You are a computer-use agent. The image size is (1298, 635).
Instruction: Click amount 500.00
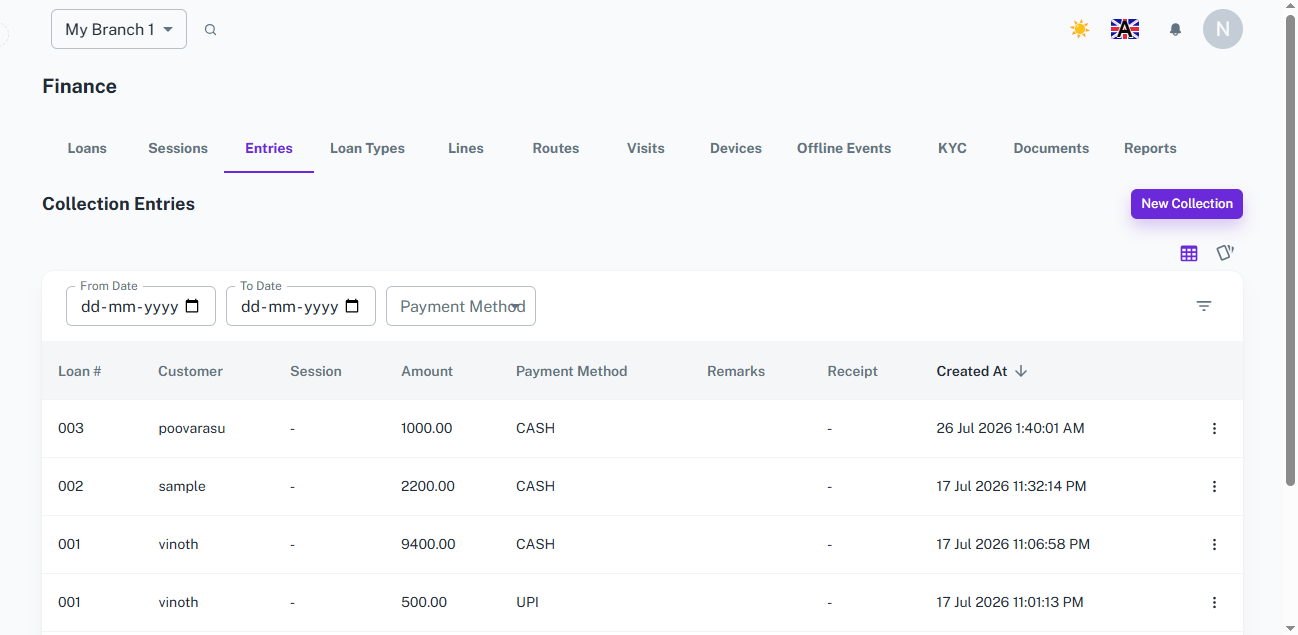click(424, 602)
